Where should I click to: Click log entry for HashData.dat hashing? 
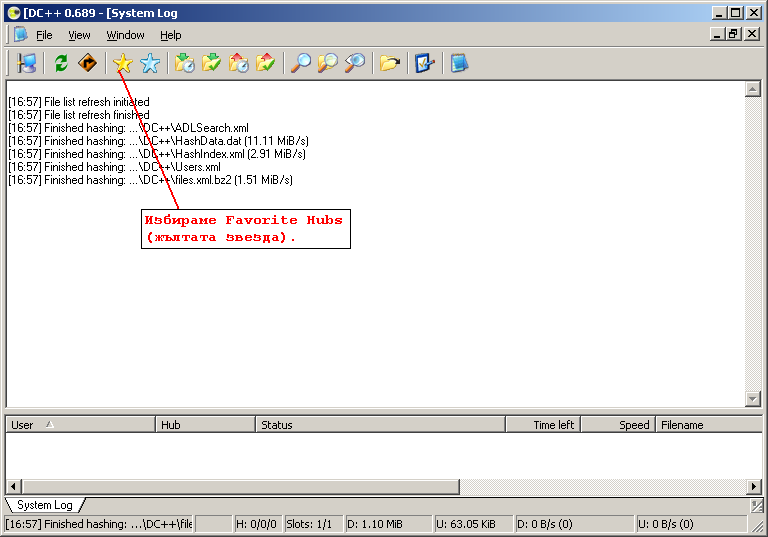pyautogui.click(x=158, y=141)
